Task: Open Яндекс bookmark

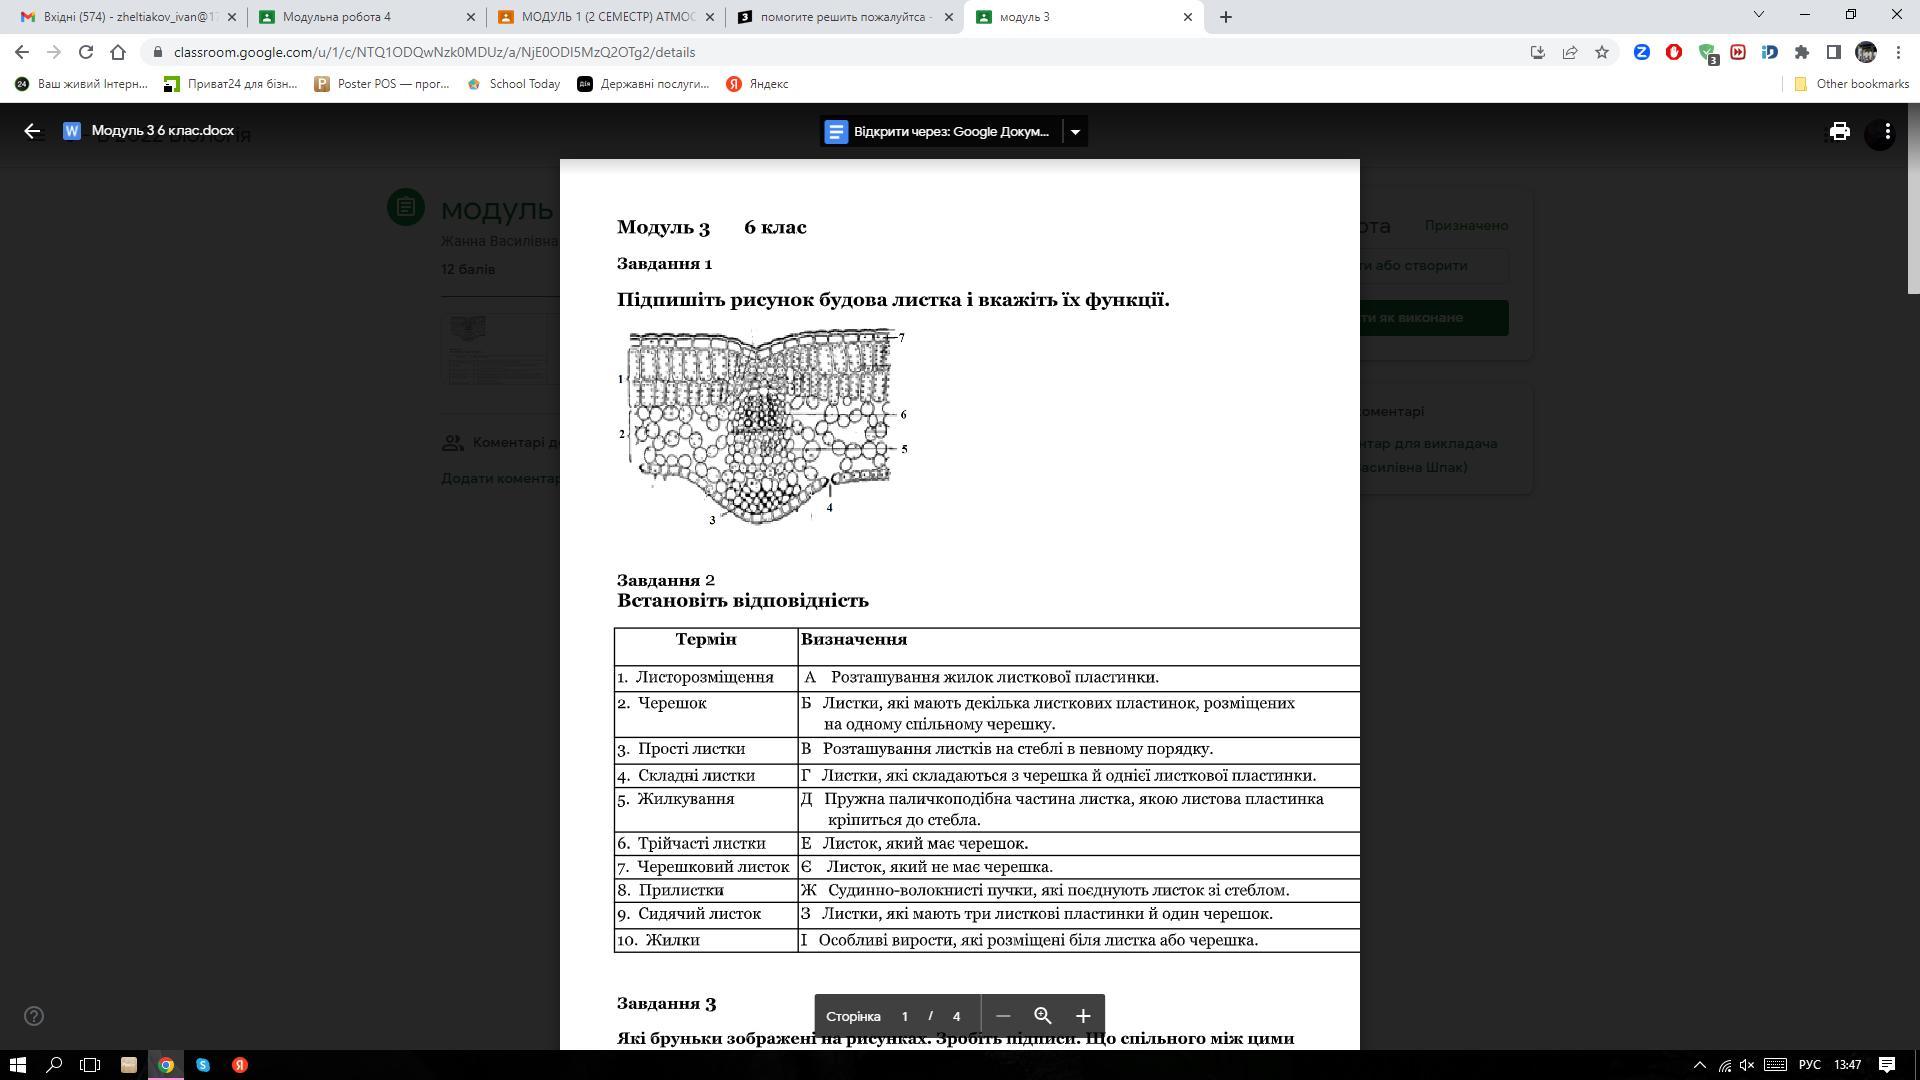Action: pyautogui.click(x=758, y=84)
